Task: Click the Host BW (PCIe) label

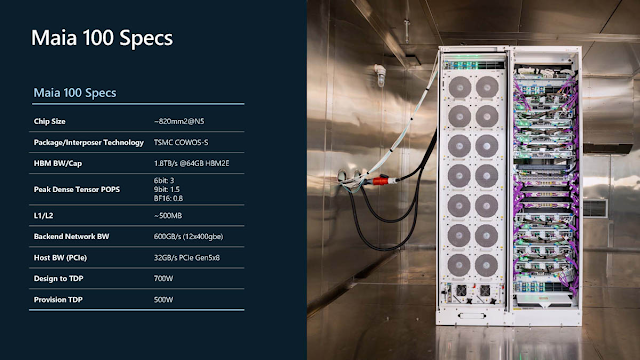Action: coord(60,258)
